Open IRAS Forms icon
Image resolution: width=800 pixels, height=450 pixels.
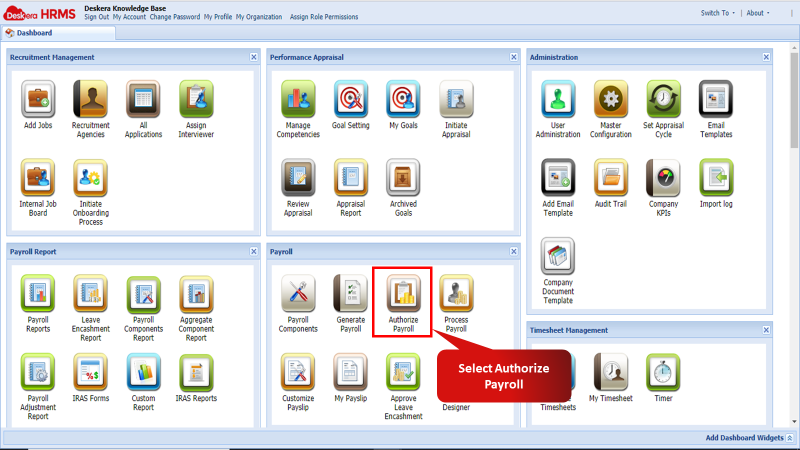pyautogui.click(x=91, y=372)
